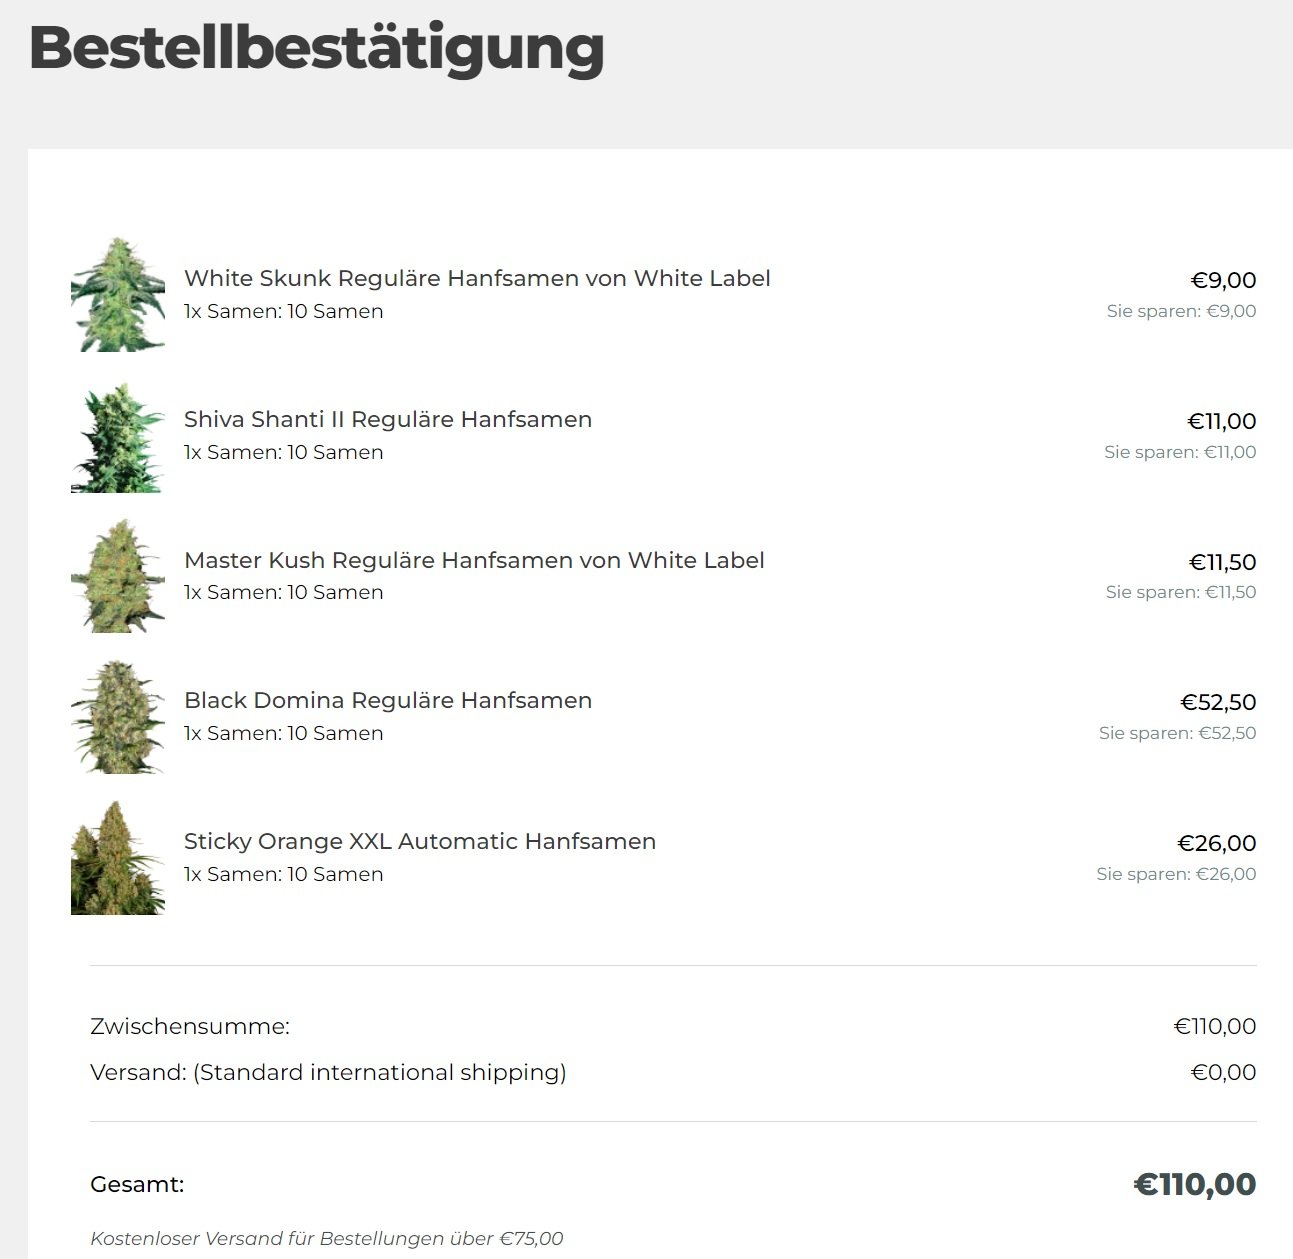Open the Shiva Shanti II product thumbnail
The image size is (1293, 1259).
pos(118,436)
